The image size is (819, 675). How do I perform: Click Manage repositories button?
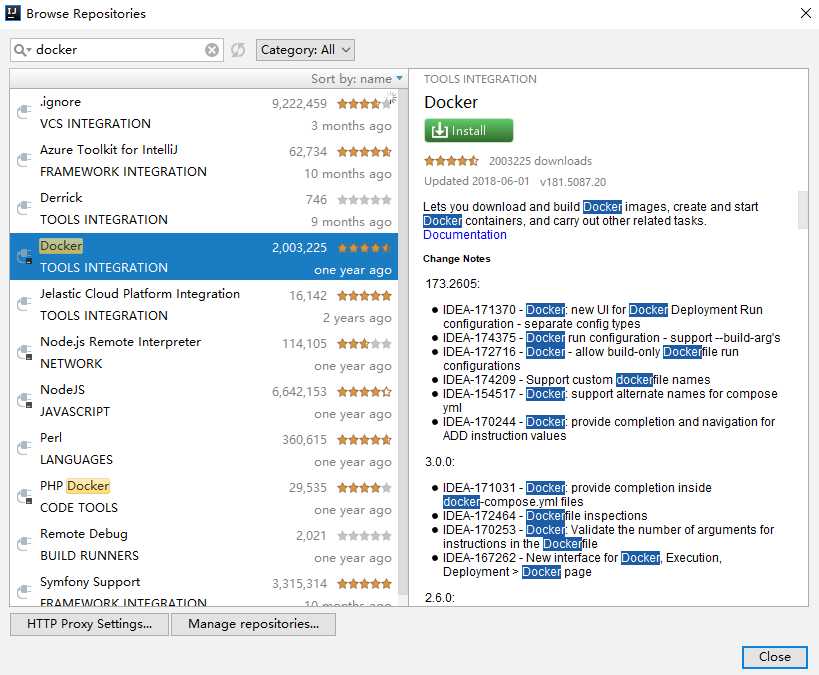pyautogui.click(x=253, y=624)
